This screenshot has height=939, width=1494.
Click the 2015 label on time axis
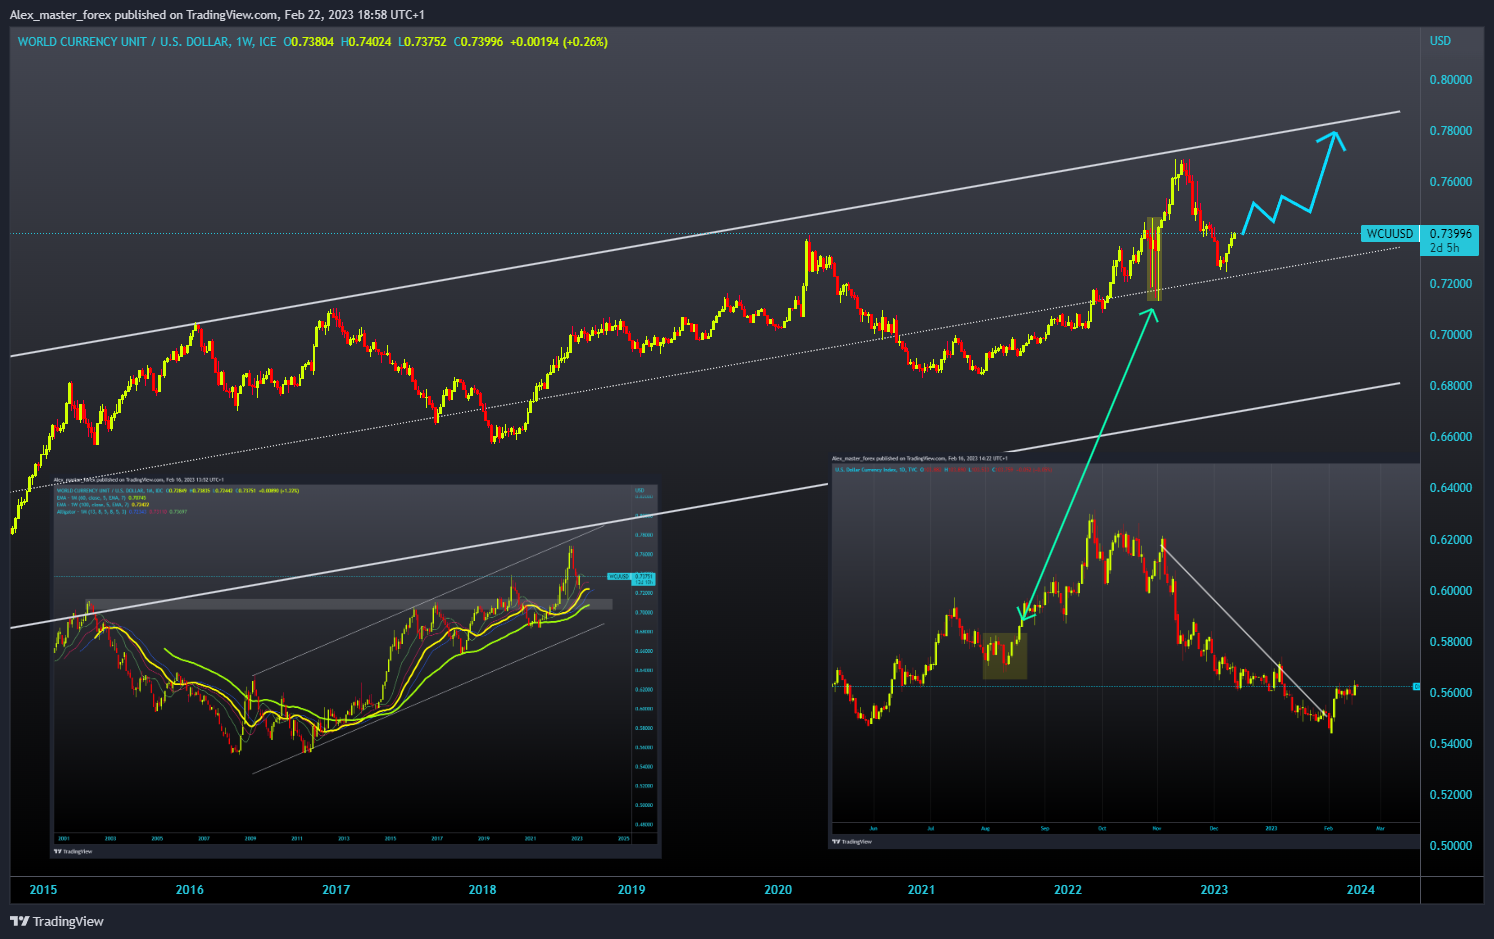(x=43, y=890)
